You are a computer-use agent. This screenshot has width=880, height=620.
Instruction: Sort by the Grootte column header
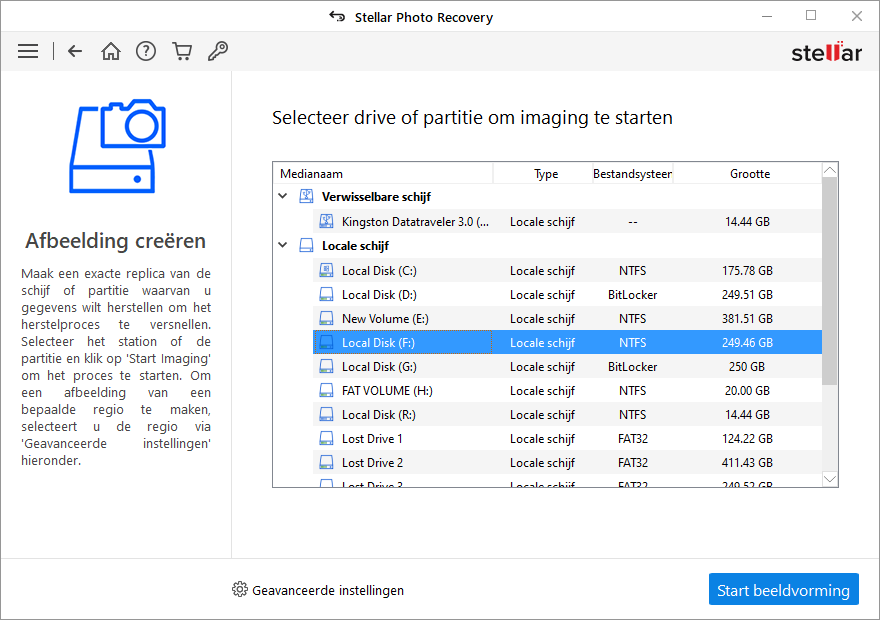(x=748, y=174)
